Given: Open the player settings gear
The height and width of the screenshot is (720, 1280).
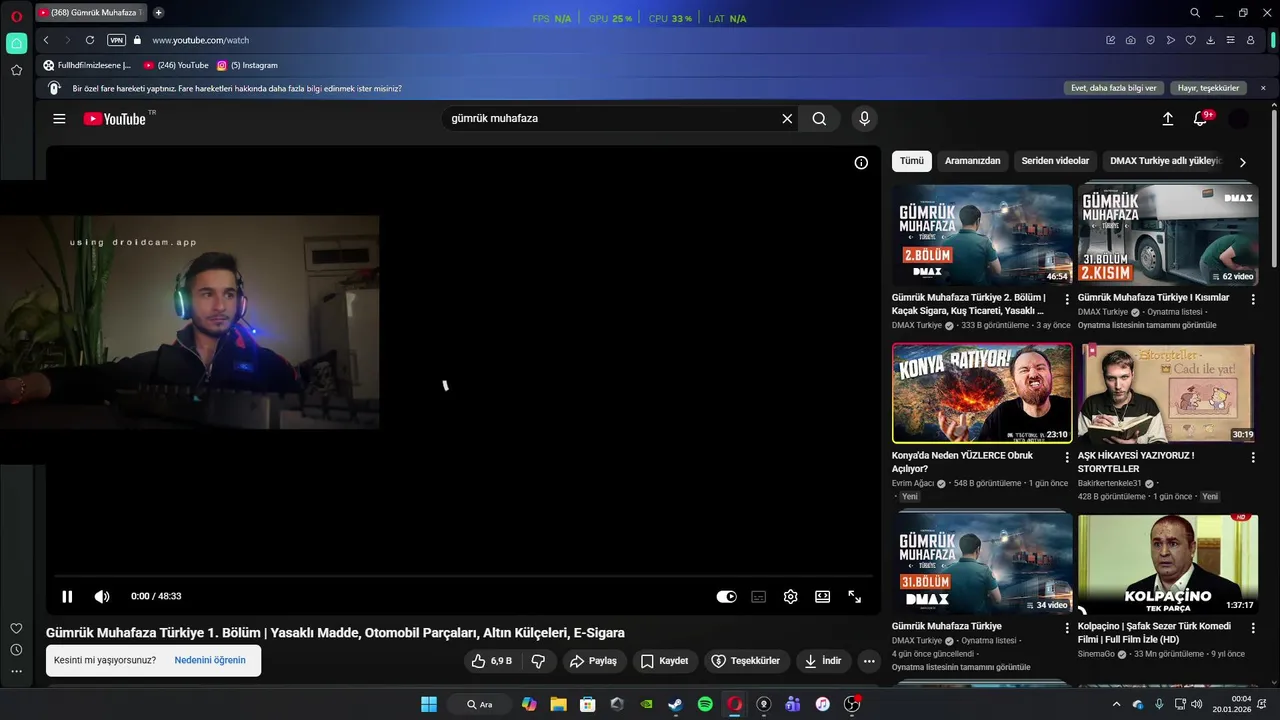Looking at the screenshot, I should (790, 597).
